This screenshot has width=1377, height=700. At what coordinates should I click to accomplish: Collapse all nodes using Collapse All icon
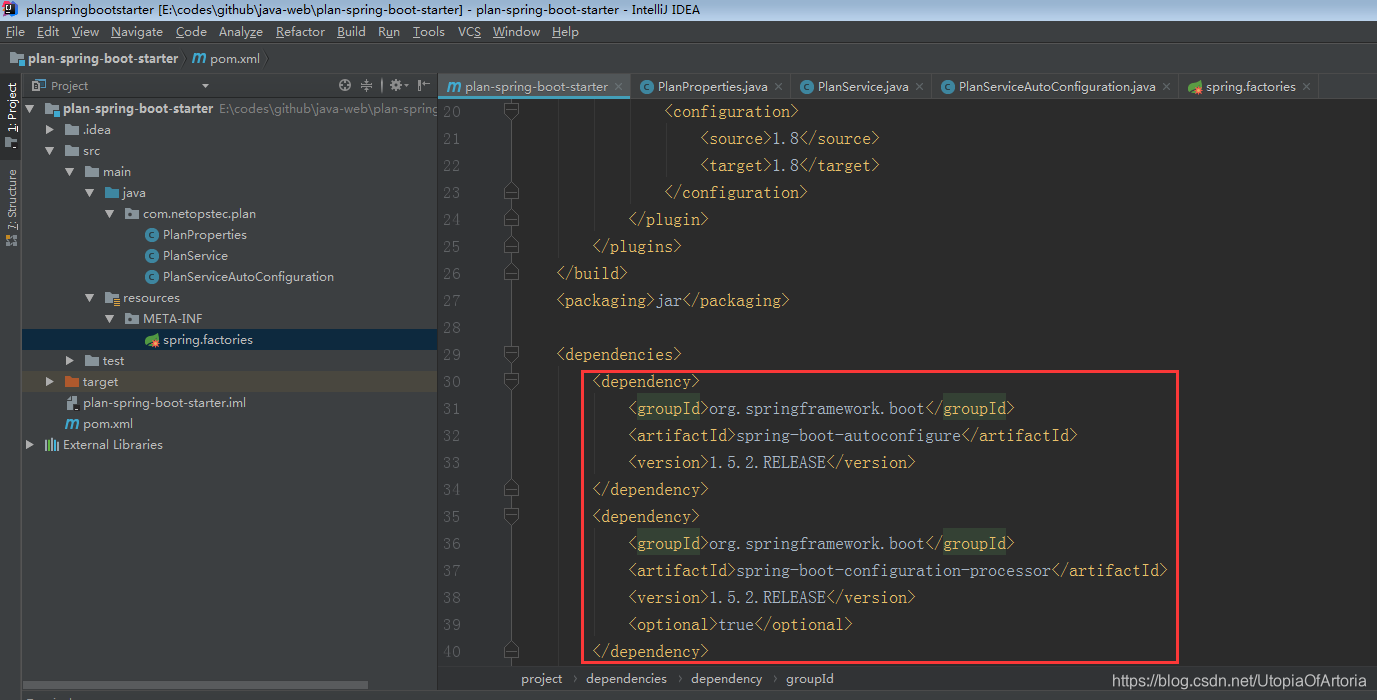coord(366,86)
